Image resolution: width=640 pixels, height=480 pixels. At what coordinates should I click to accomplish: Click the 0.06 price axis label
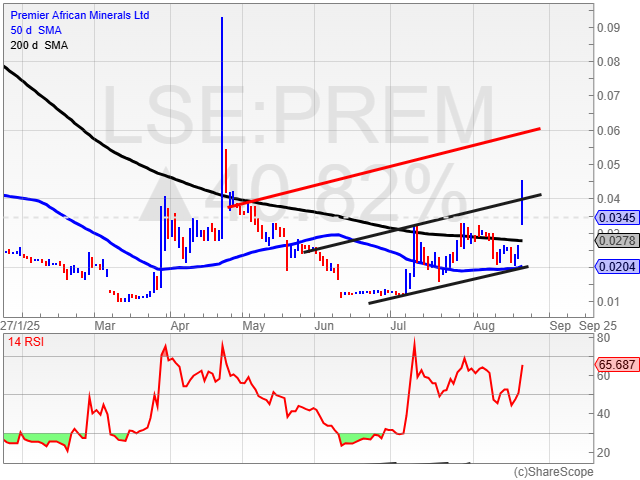[608, 131]
